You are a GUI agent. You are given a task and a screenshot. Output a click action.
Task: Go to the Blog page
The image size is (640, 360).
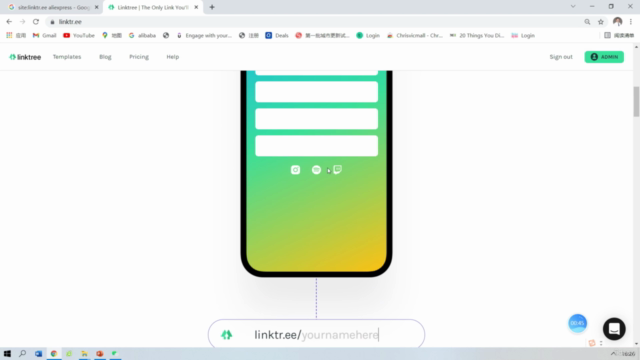(105, 57)
